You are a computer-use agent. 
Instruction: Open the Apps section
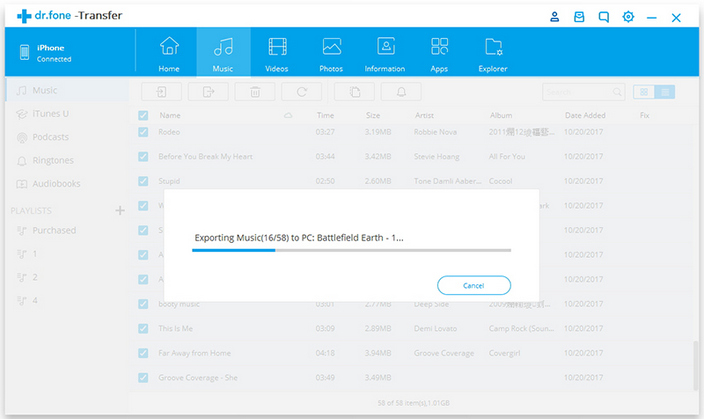(x=439, y=52)
